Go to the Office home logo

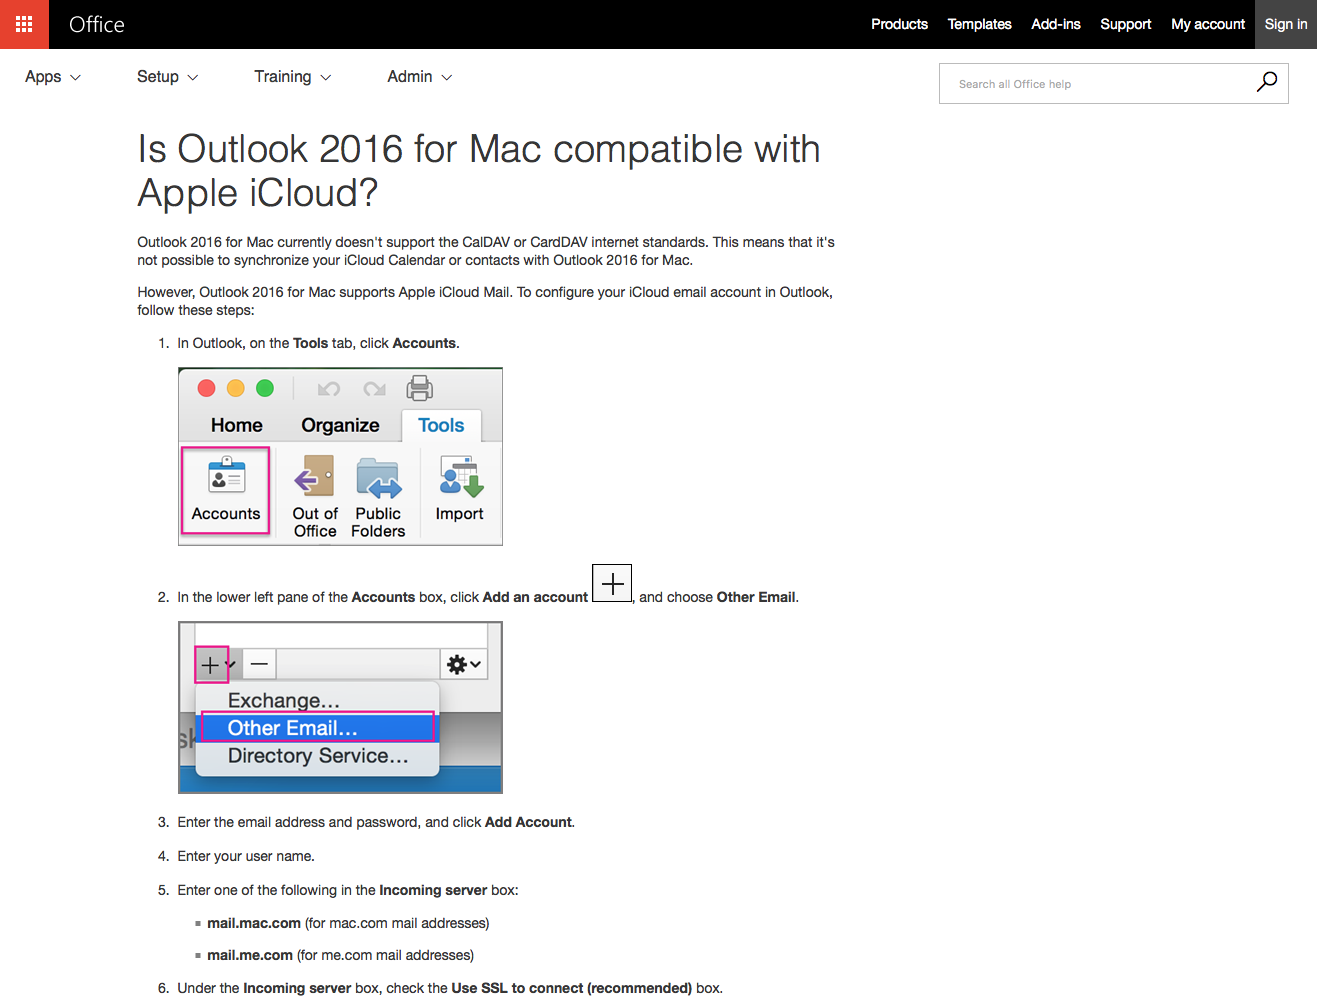[x=97, y=24]
